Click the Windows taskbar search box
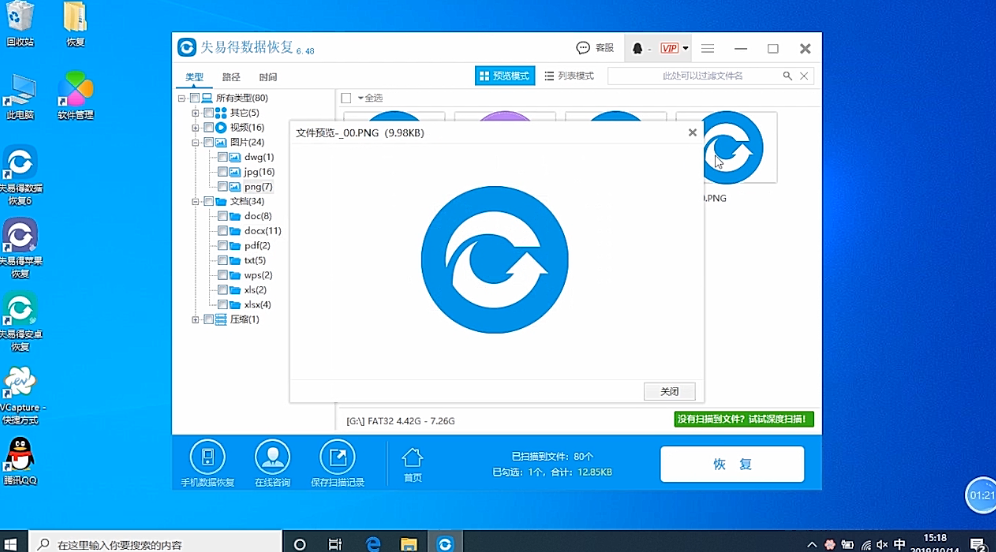 156,544
